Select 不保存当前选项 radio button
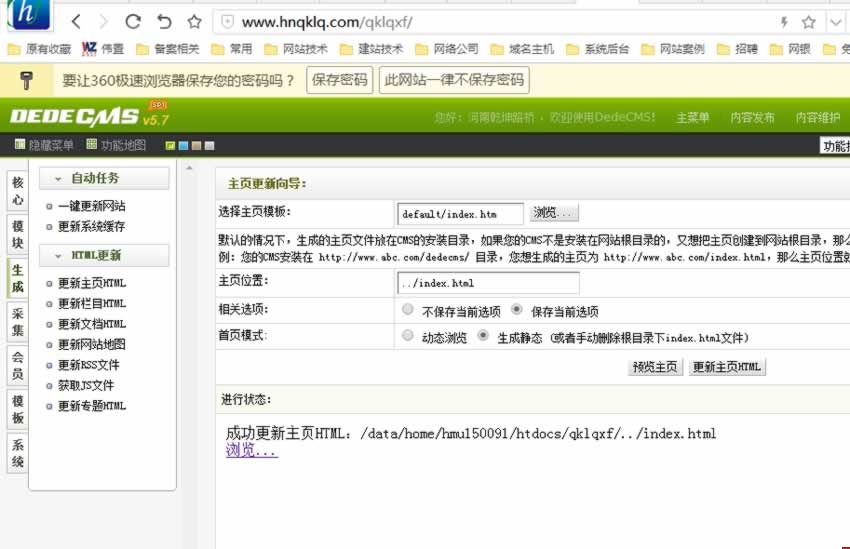This screenshot has height=549, width=850. pos(407,310)
